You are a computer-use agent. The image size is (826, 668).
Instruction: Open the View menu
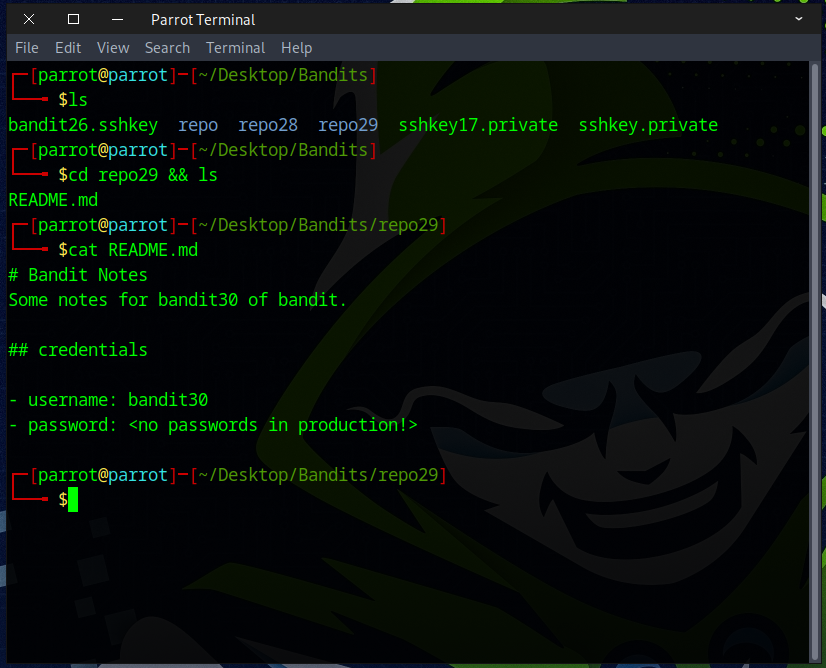click(113, 48)
